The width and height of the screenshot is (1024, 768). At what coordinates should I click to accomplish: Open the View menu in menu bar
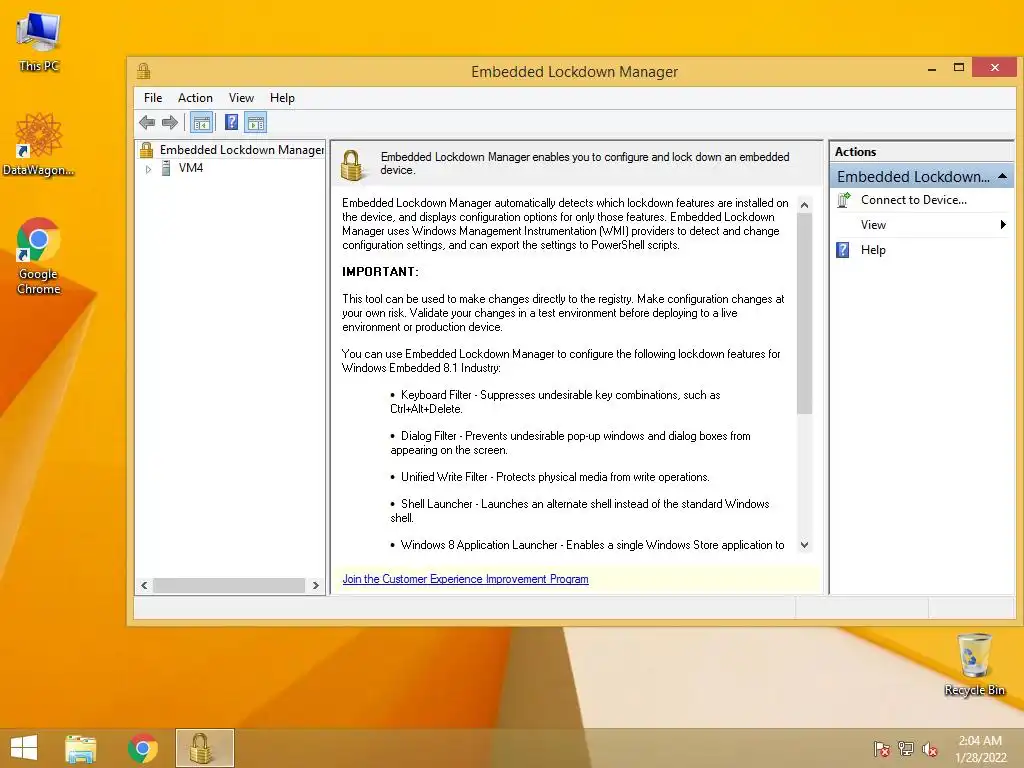click(241, 98)
